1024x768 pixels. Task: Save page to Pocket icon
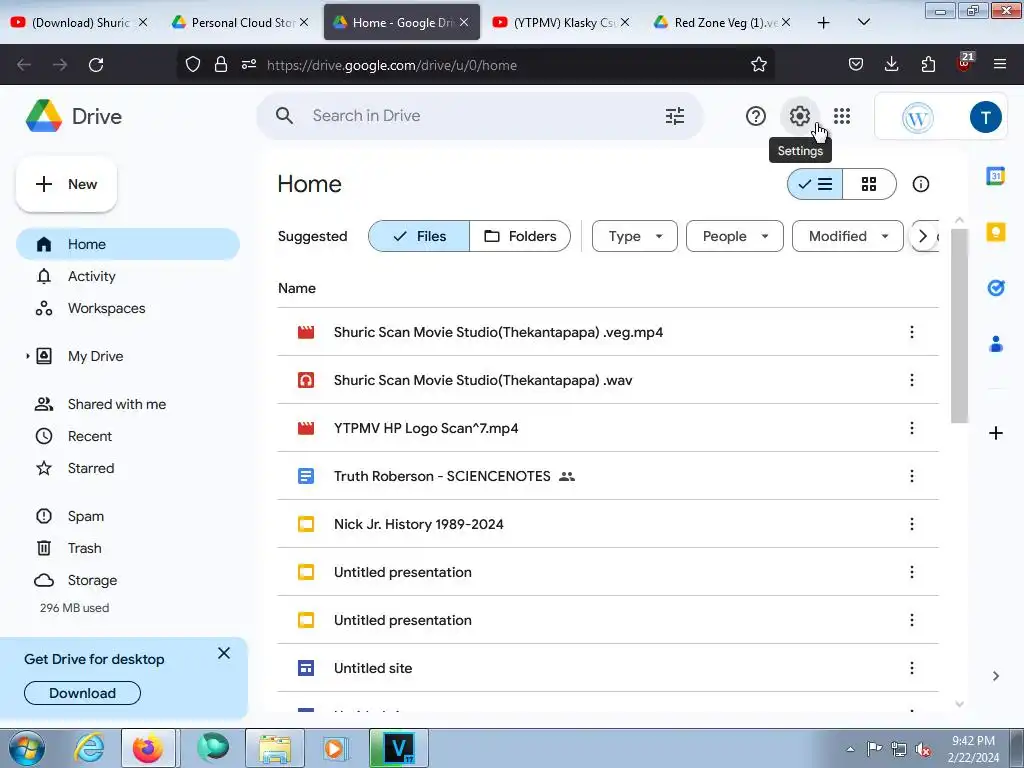[x=856, y=64]
